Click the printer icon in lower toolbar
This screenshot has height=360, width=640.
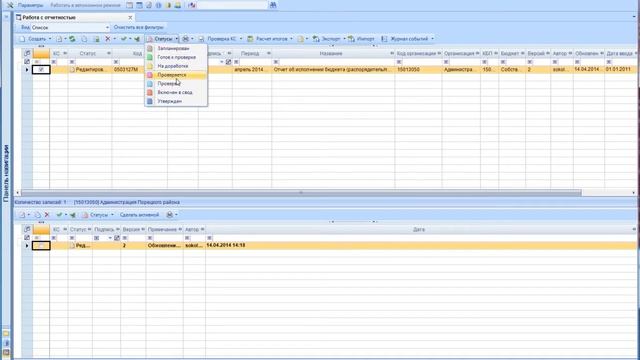coord(170,215)
